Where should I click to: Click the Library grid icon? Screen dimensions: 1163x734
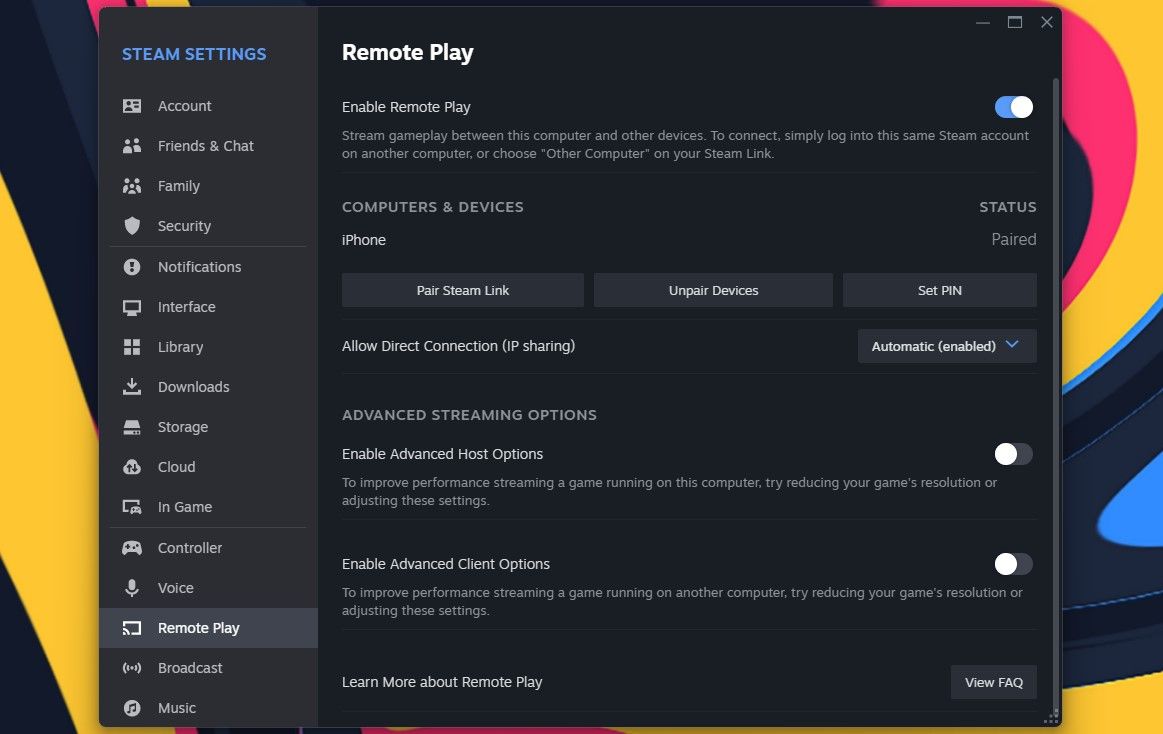click(133, 346)
